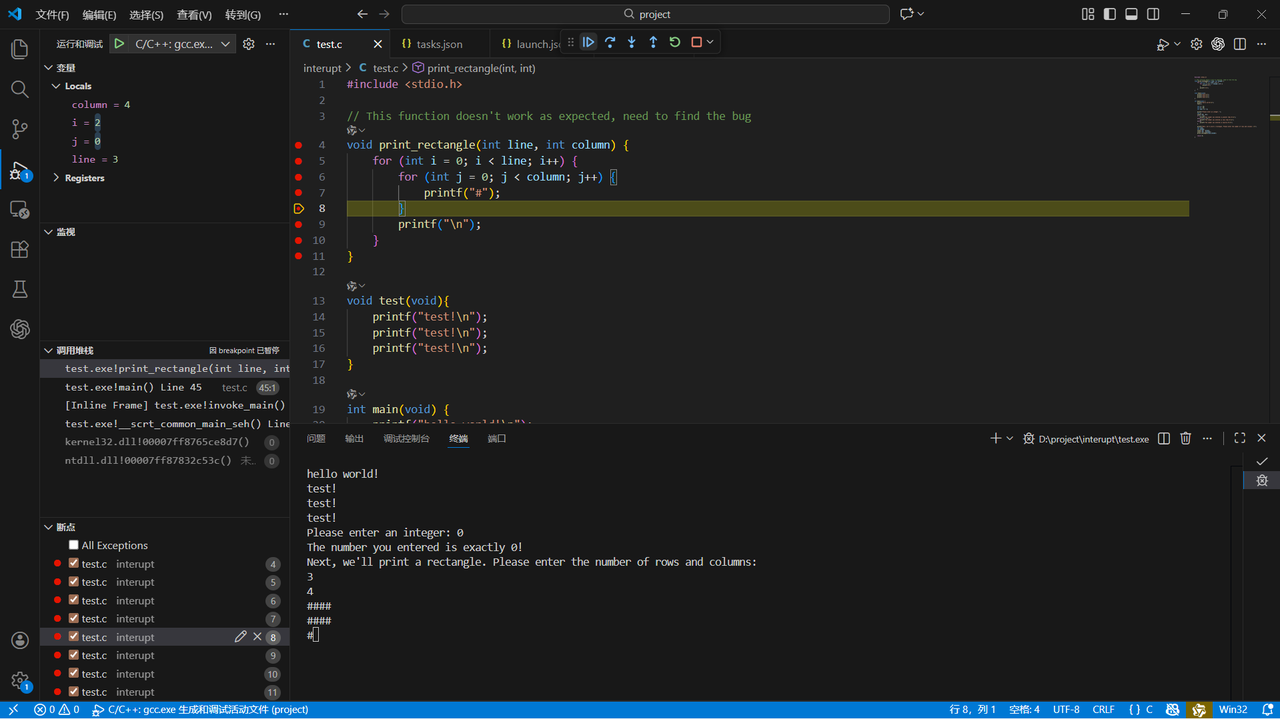
Task: Select test.exe!main() Line 45 stack frame
Action: pos(133,387)
